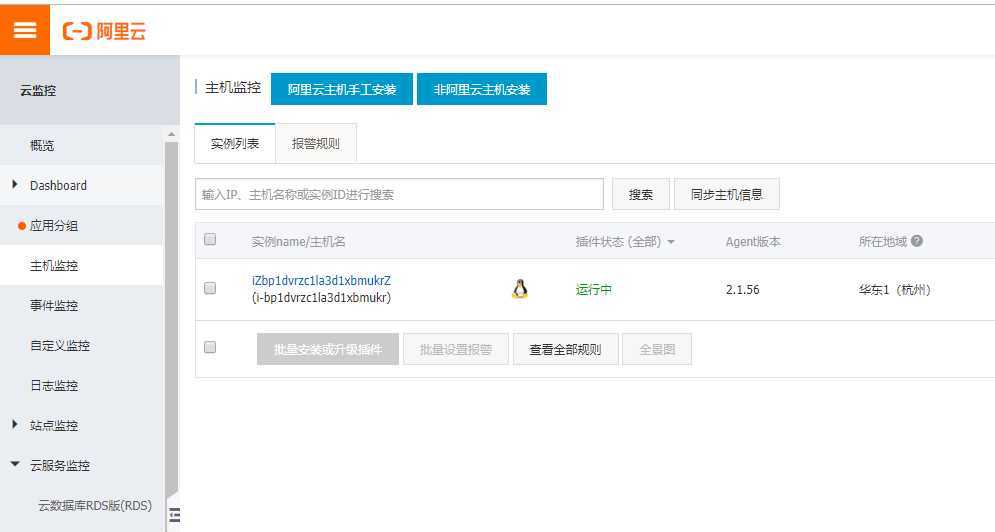This screenshot has height=532, width=995.
Task: Click the 批量安装或升级插件 button
Action: pos(328,349)
